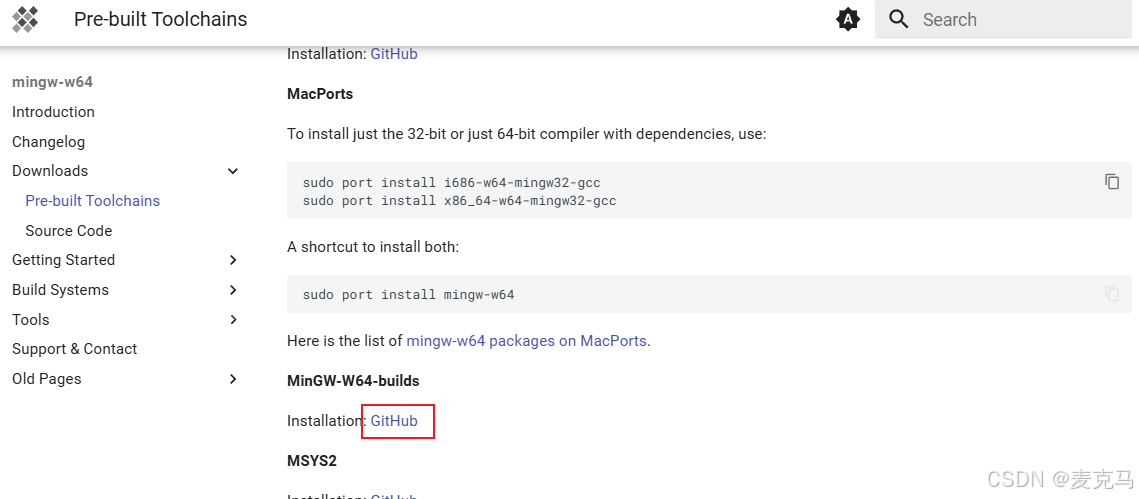Image resolution: width=1139 pixels, height=499 pixels.
Task: Click the Pre-built Toolchains header title
Action: click(161, 20)
